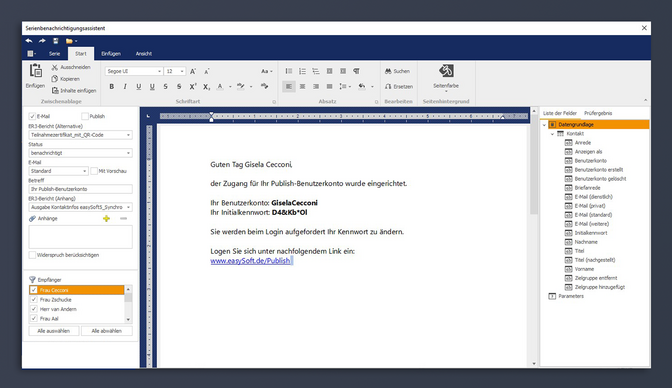Add attachment with the yellow plus icon
The image size is (672, 388).
[106, 219]
